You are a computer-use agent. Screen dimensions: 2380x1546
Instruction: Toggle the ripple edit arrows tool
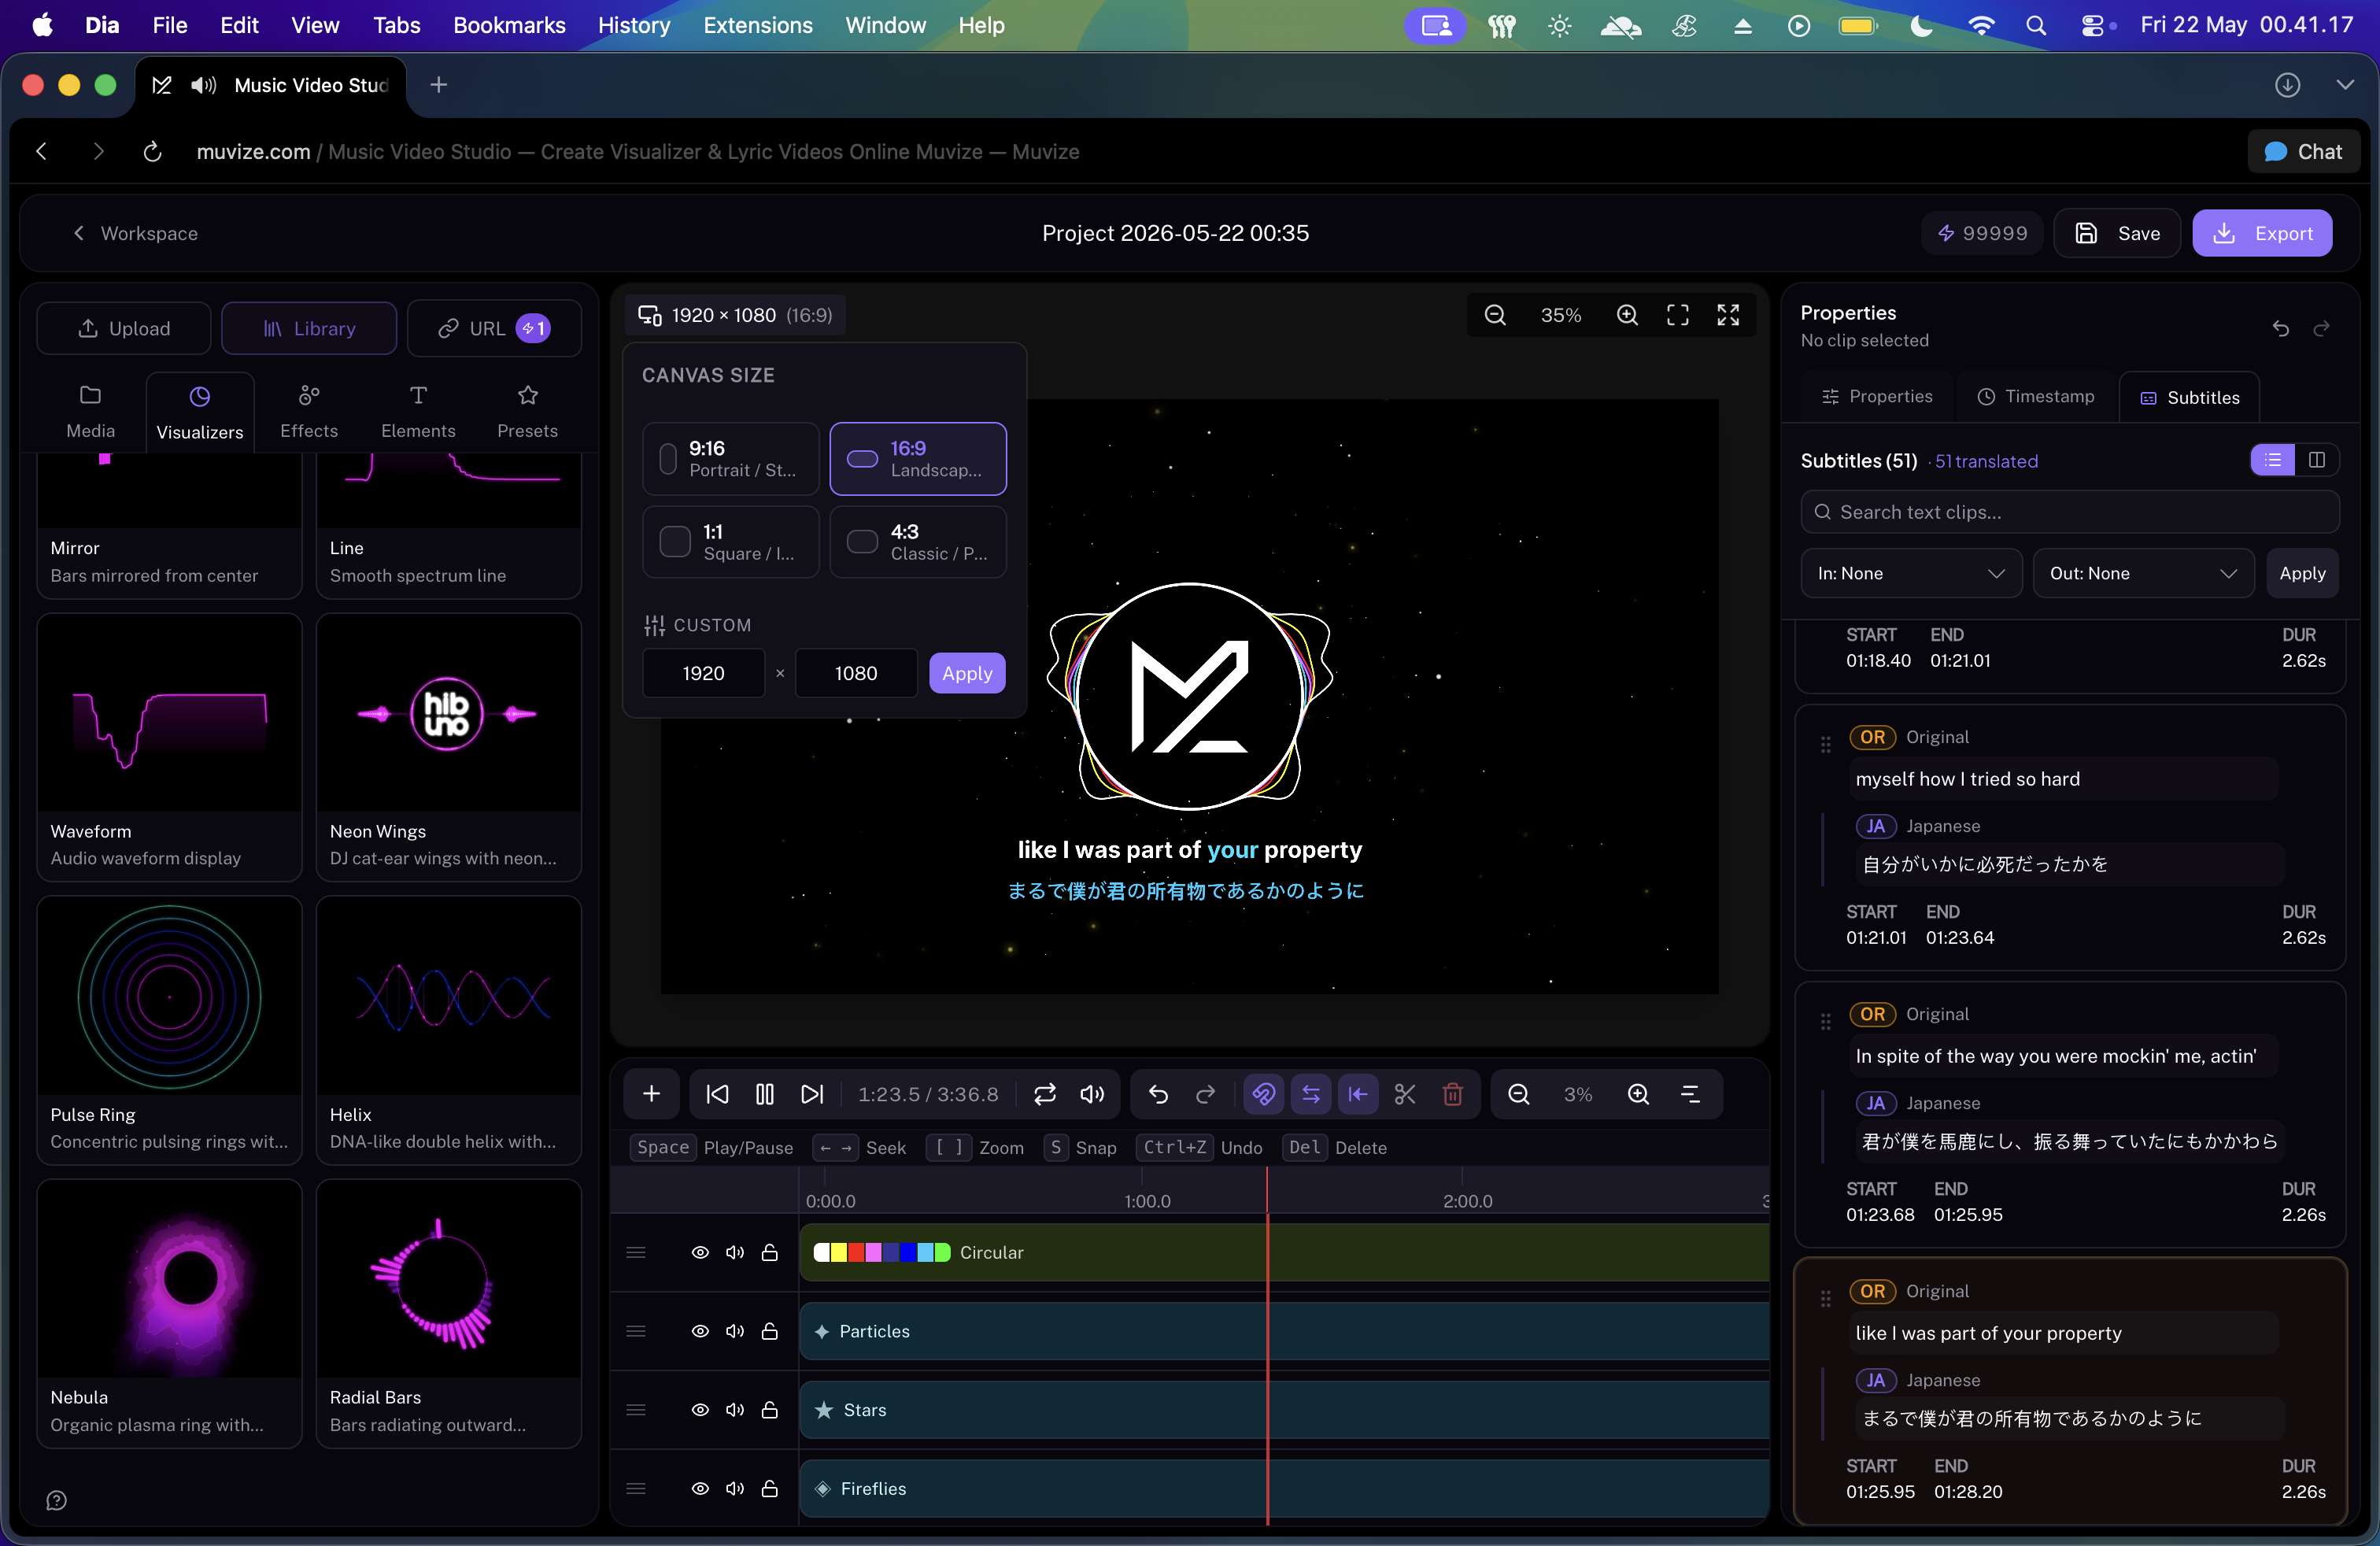(x=1310, y=1094)
